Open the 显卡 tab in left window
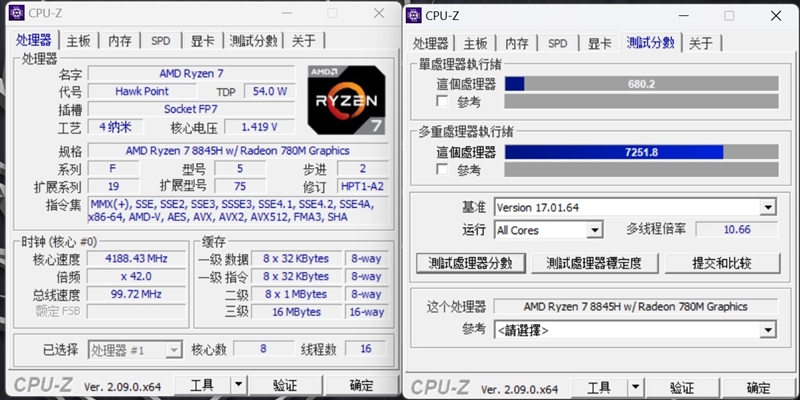Screen dimensions: 800x400 click(203, 41)
